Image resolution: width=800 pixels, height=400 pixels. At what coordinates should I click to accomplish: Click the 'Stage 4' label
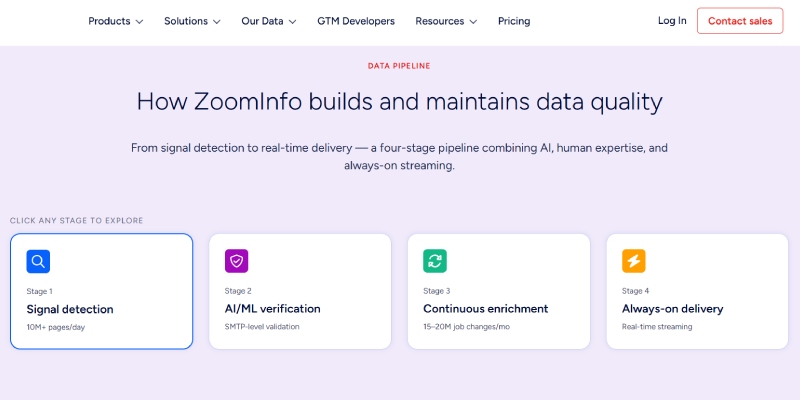tap(635, 291)
